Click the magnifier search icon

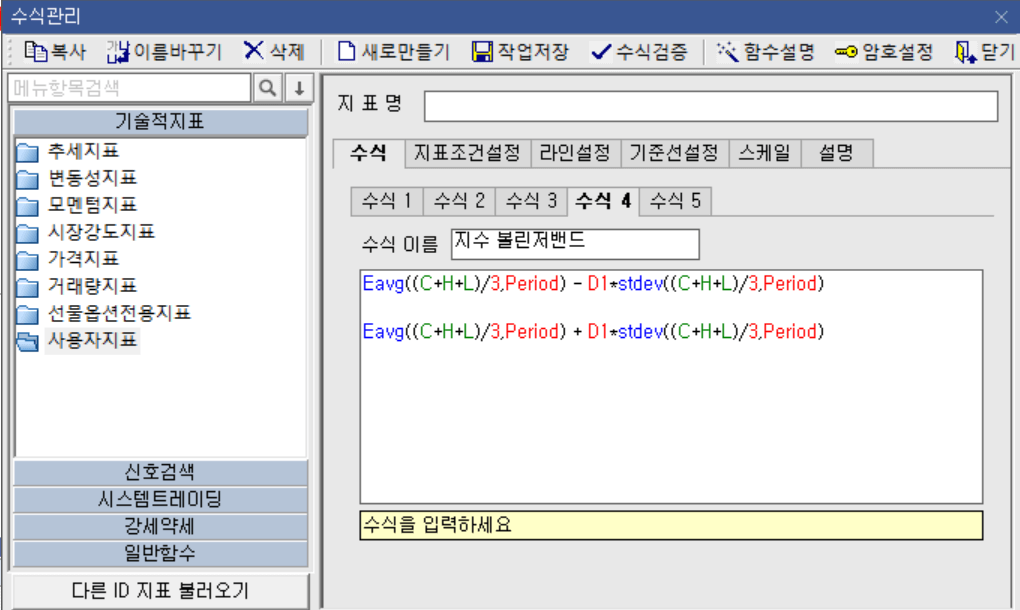[x=265, y=88]
